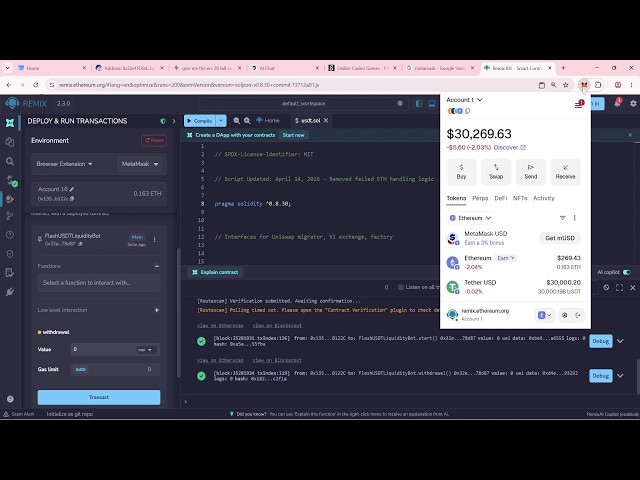Maximize the Remix terminal panel

(x=620, y=287)
